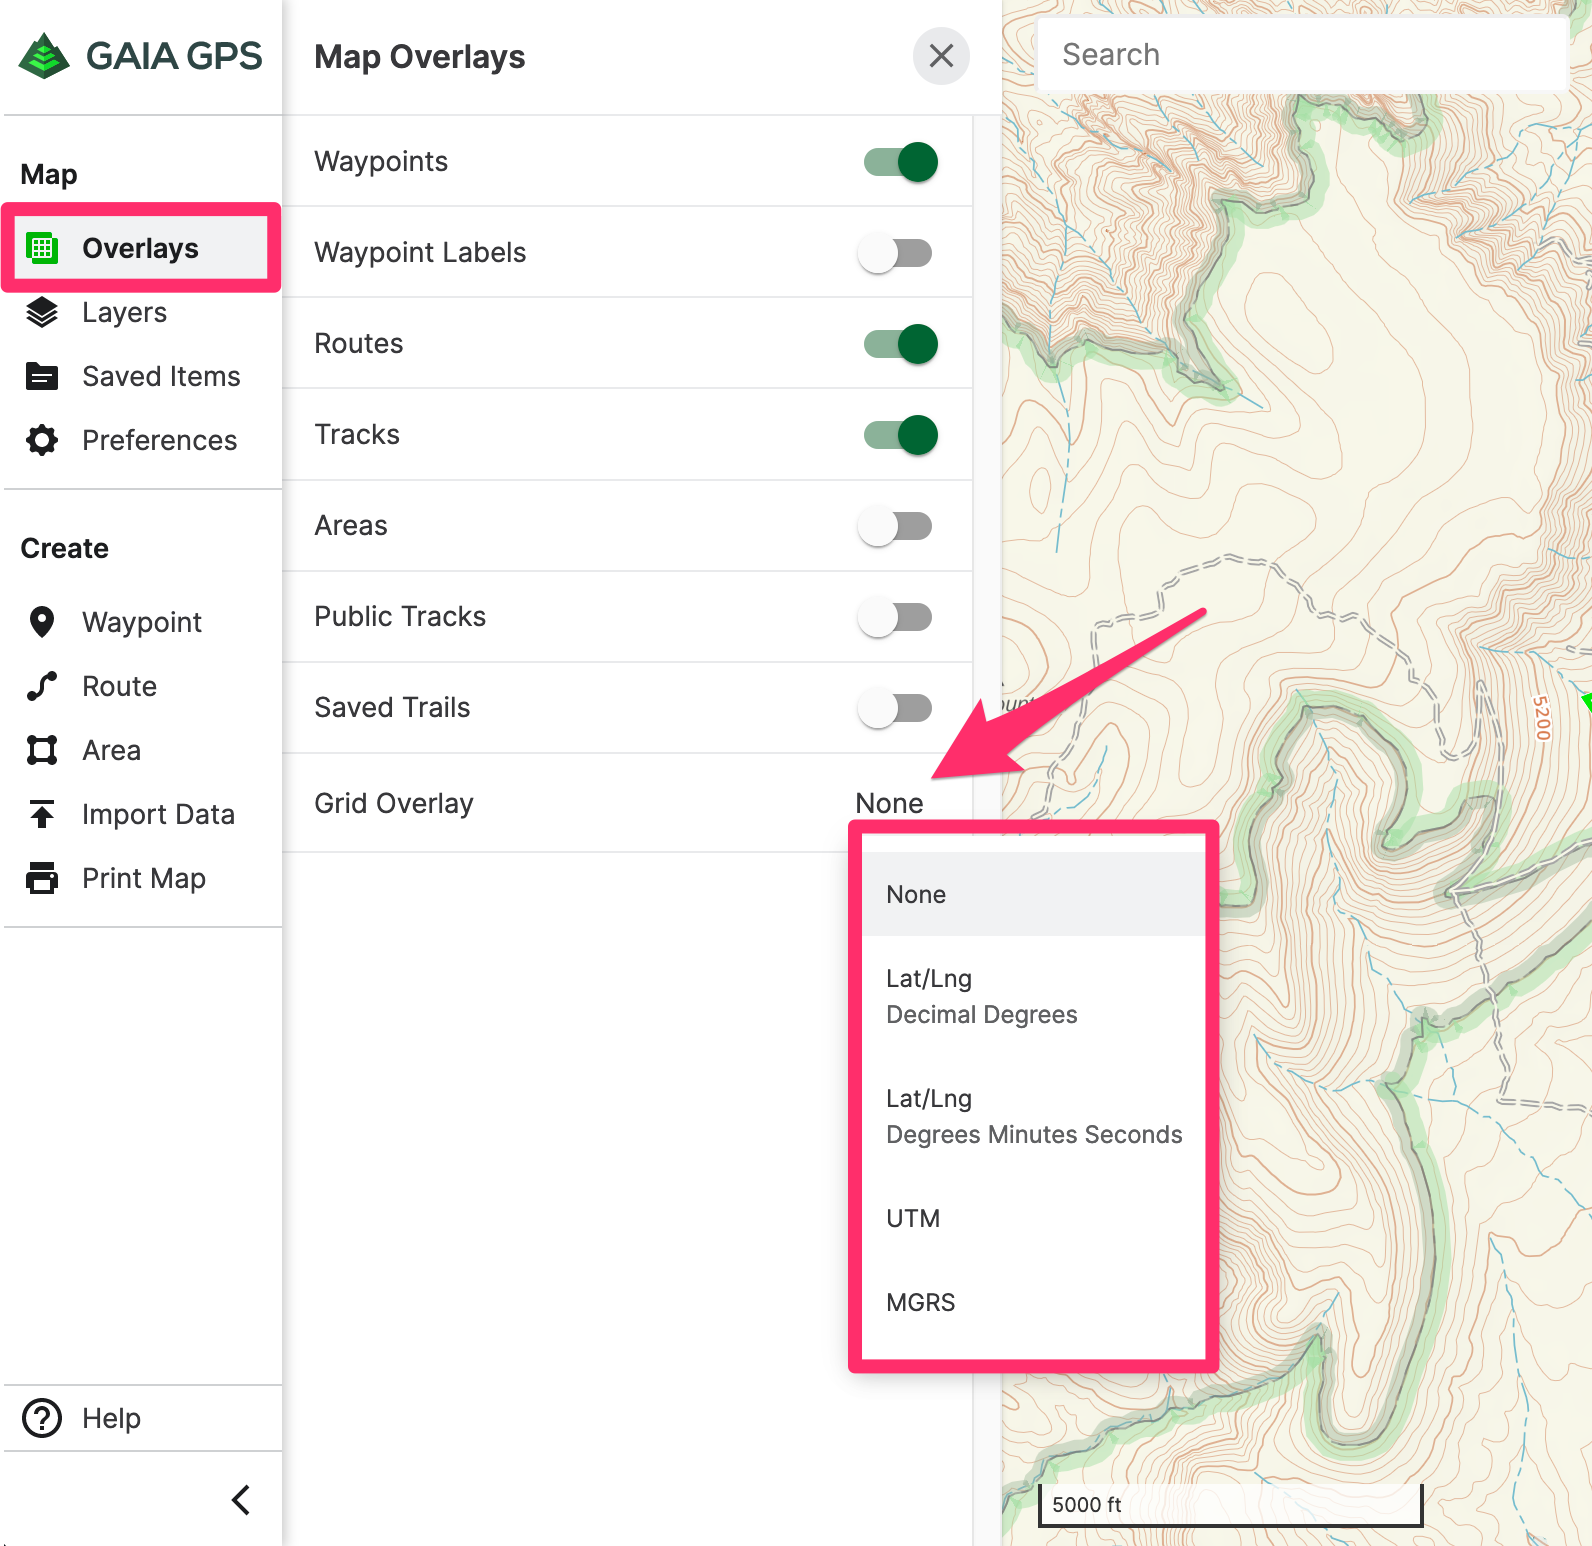Choose Lat/Lng Decimal Degrees grid option
1592x1546 pixels.
1034,996
